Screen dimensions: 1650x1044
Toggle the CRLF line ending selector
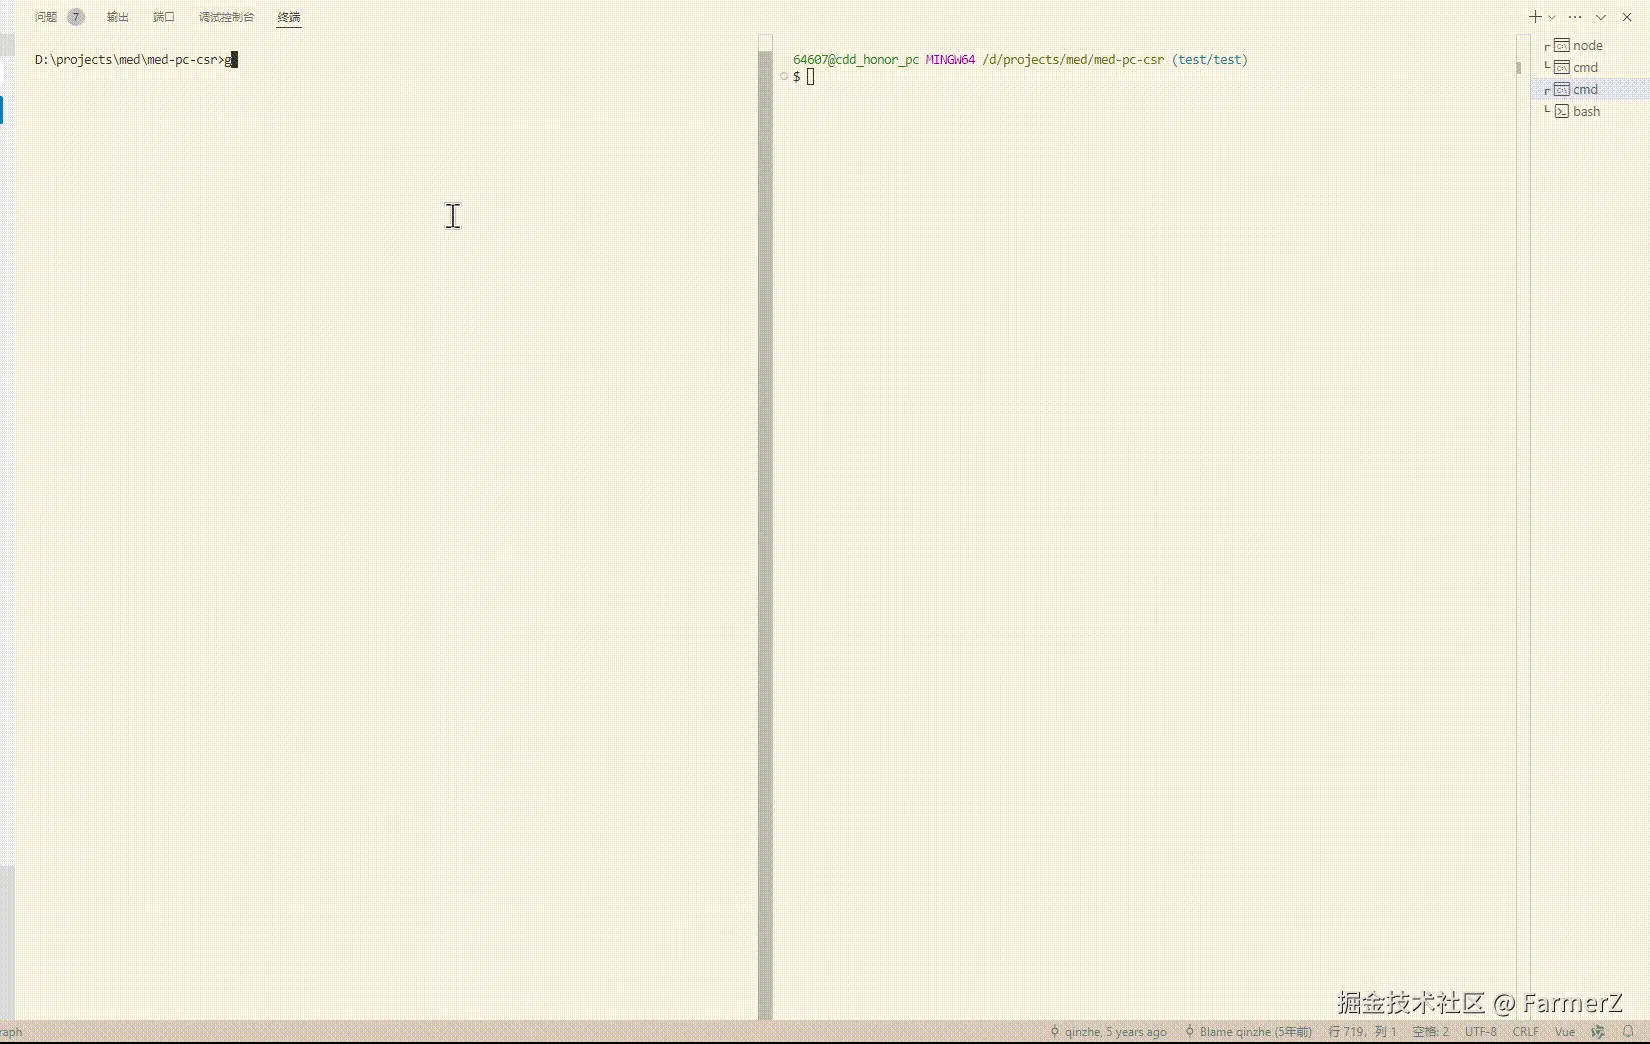(x=1525, y=1031)
